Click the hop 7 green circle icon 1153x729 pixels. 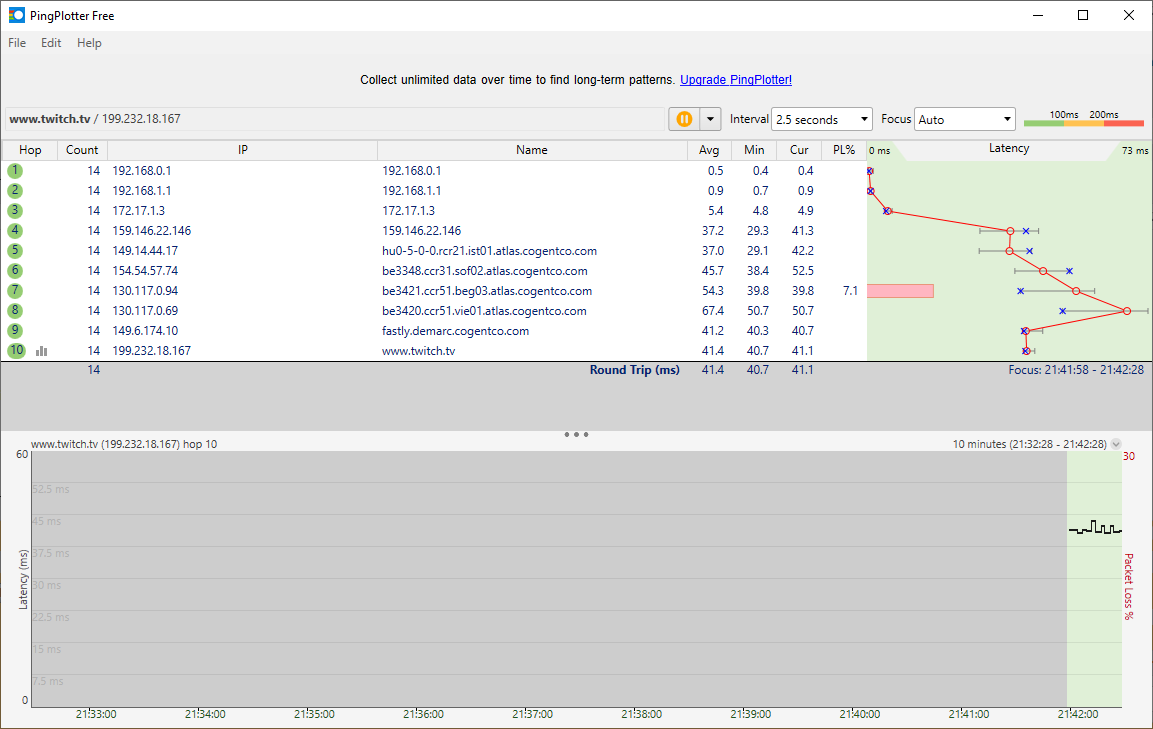tap(15, 291)
